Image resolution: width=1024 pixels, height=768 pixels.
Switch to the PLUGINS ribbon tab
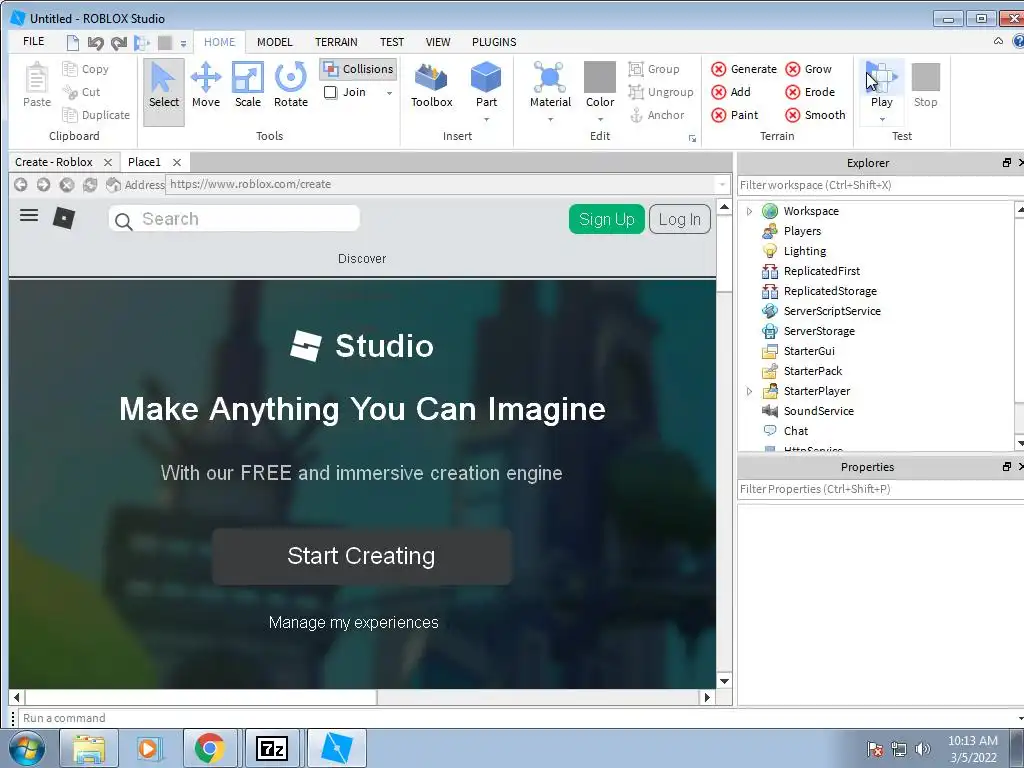click(x=494, y=42)
